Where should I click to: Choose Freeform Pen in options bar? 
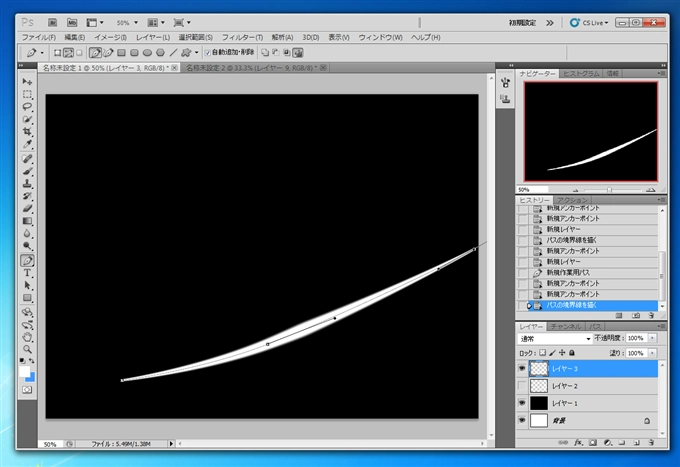point(108,53)
